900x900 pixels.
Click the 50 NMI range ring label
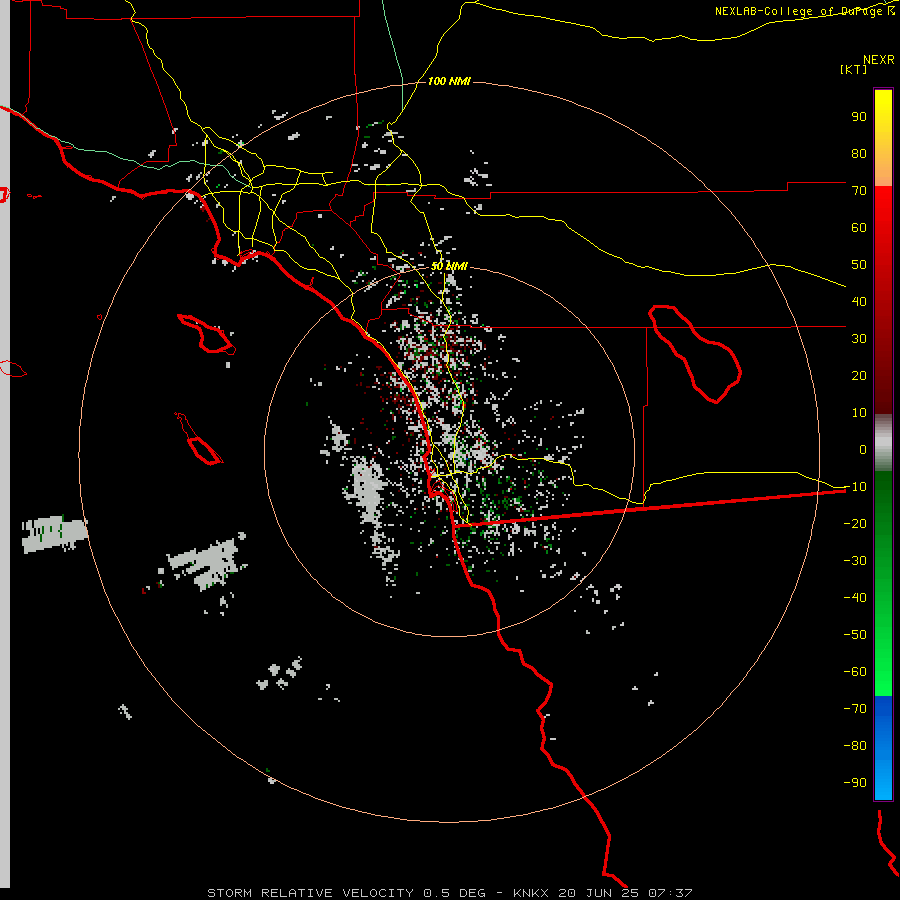point(449,266)
